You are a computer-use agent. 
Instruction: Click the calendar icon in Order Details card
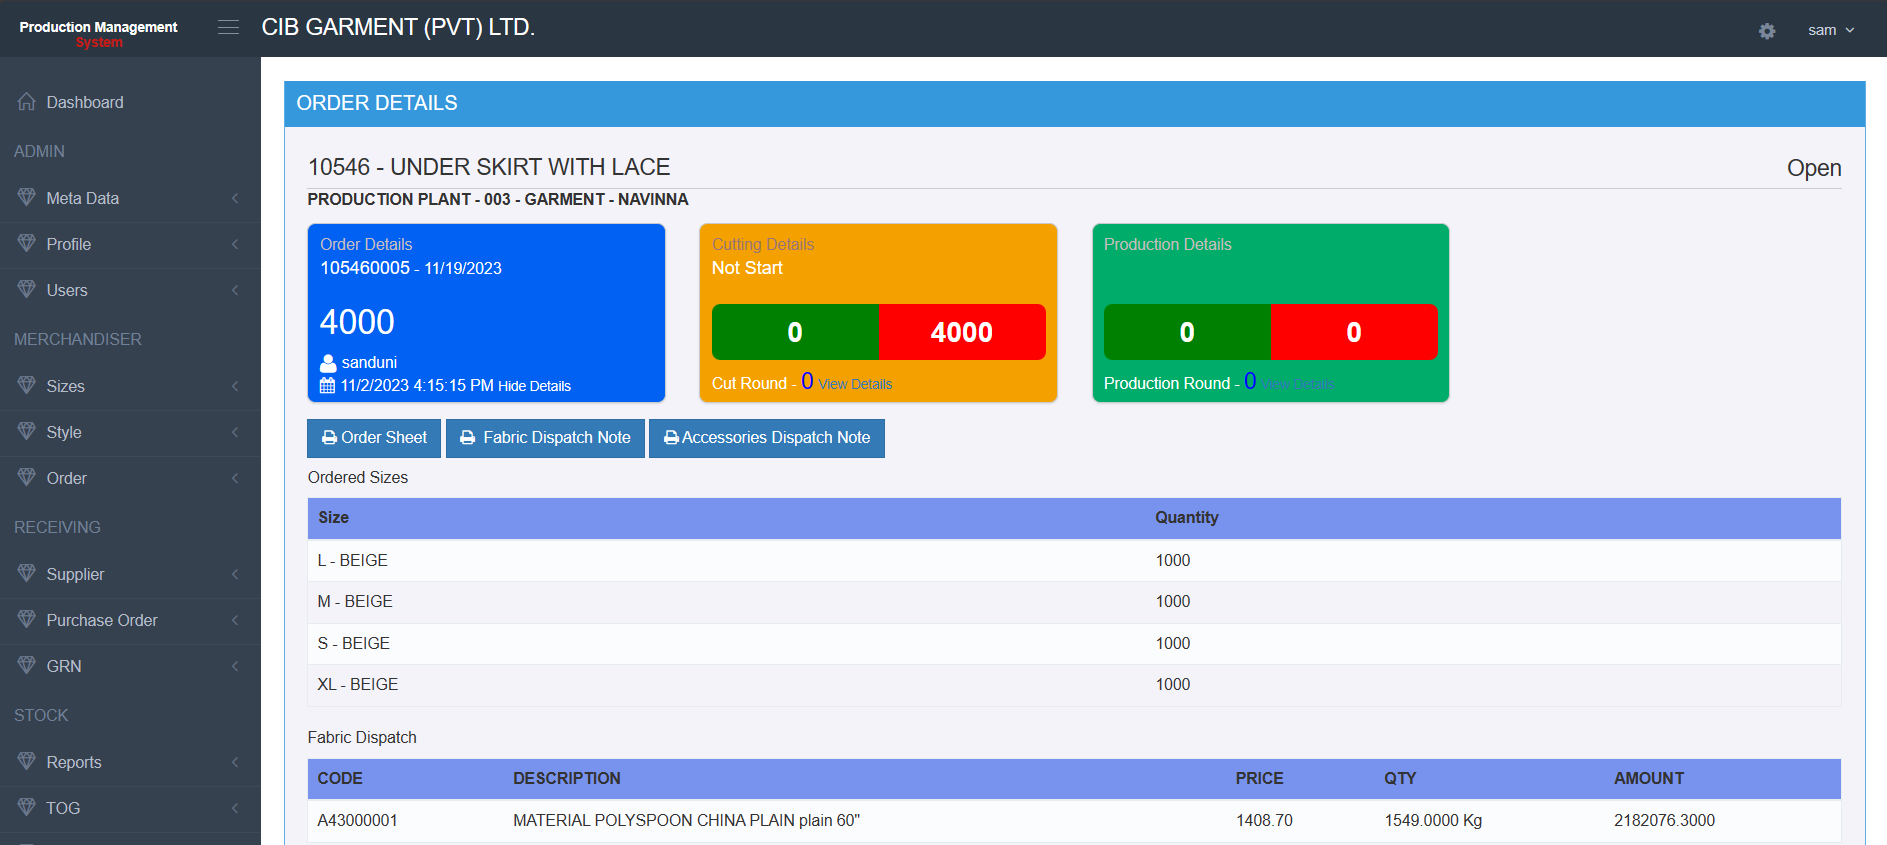[x=327, y=386]
